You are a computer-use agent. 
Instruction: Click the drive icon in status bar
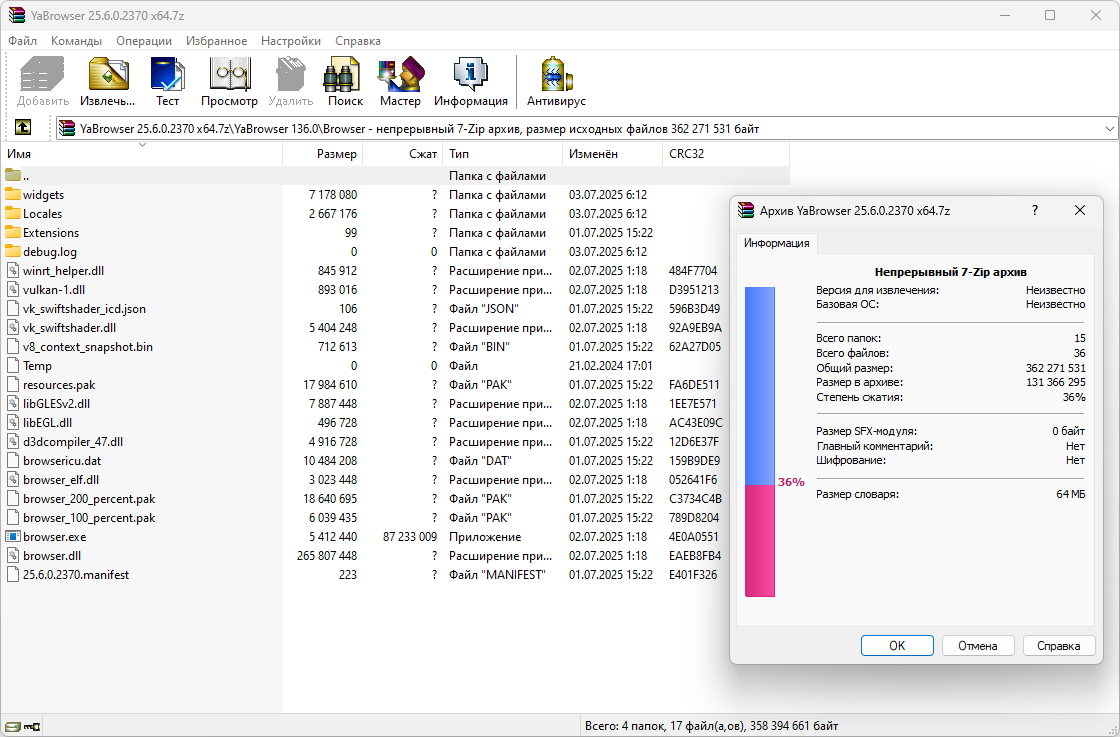click(x=13, y=726)
